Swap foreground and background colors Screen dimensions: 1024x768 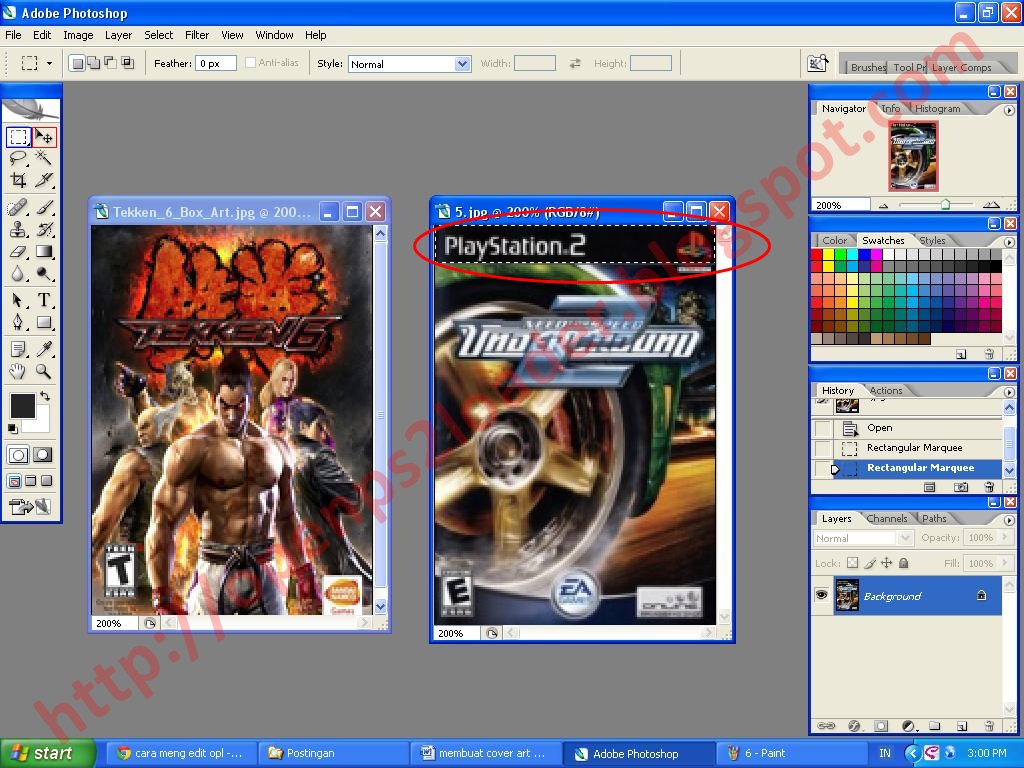(x=45, y=396)
